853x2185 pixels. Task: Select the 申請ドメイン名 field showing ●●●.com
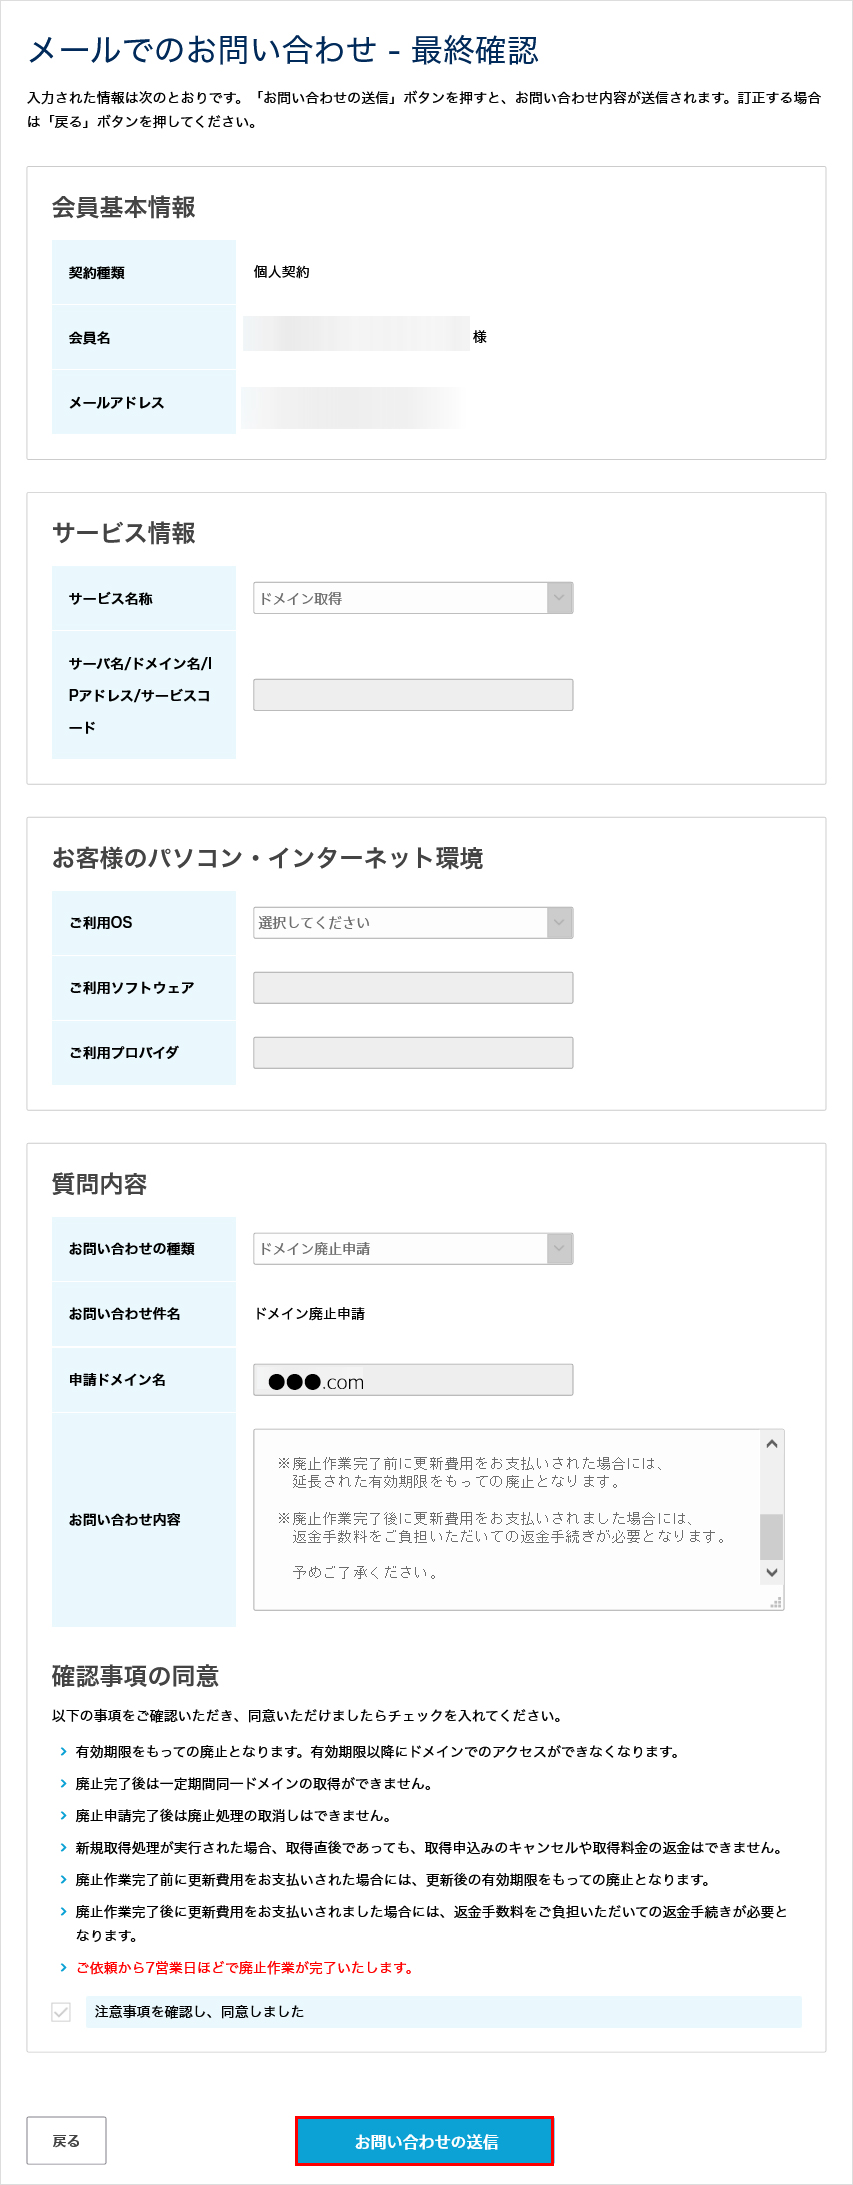(412, 1380)
